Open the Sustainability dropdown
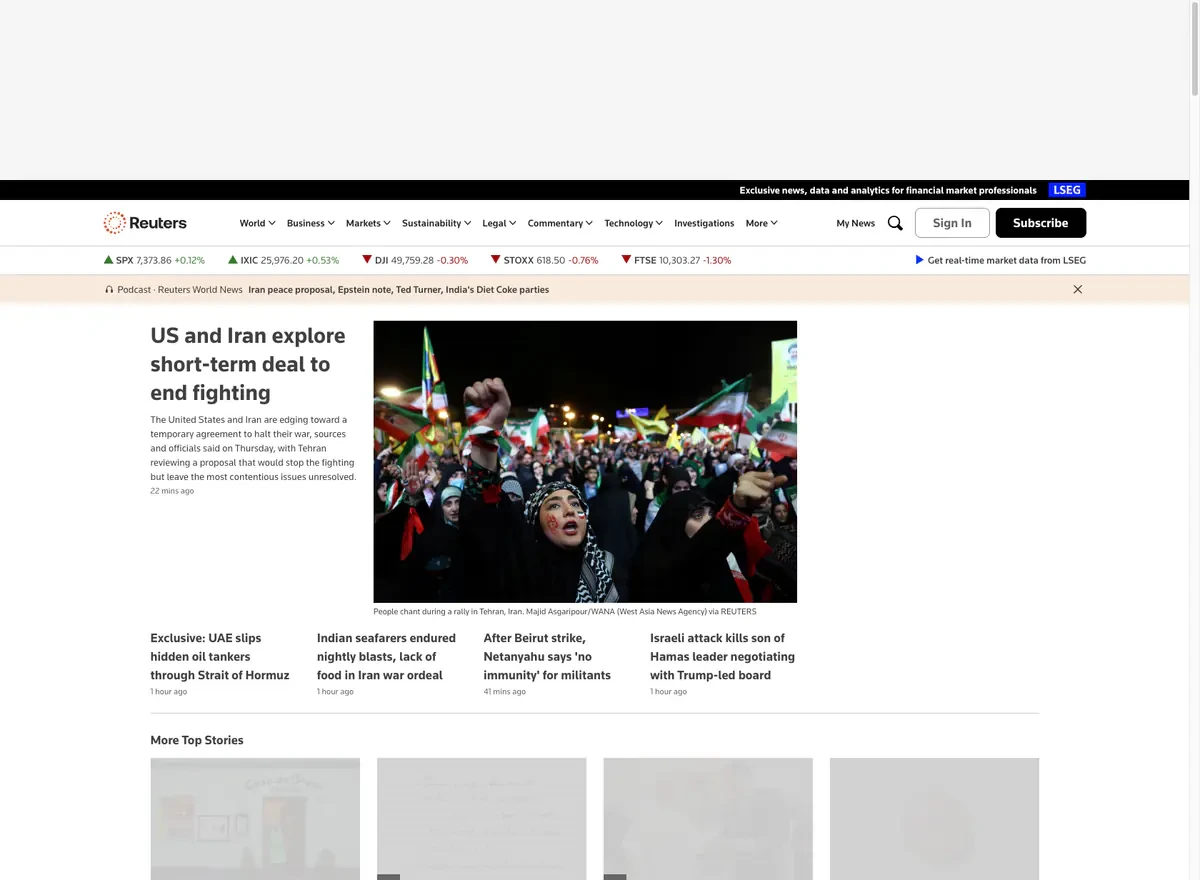The width and height of the screenshot is (1200, 880). (436, 223)
